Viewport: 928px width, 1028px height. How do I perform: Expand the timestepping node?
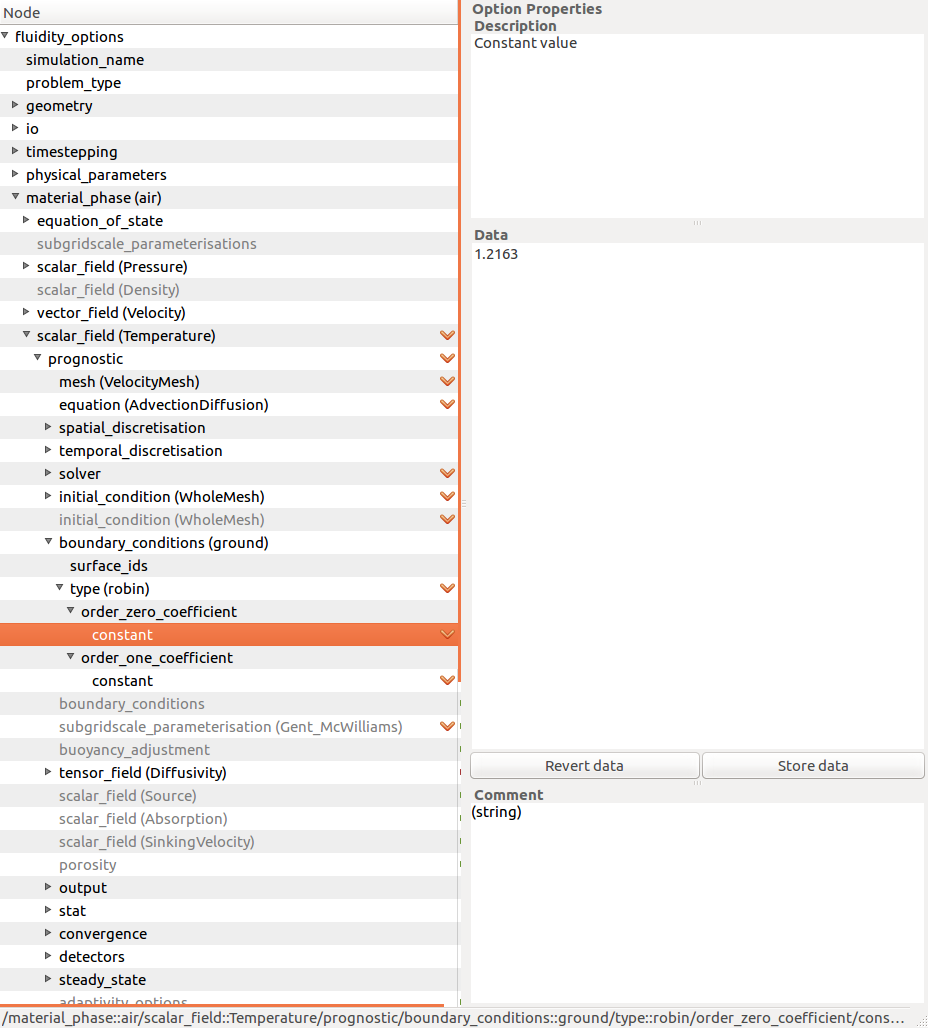pos(15,151)
